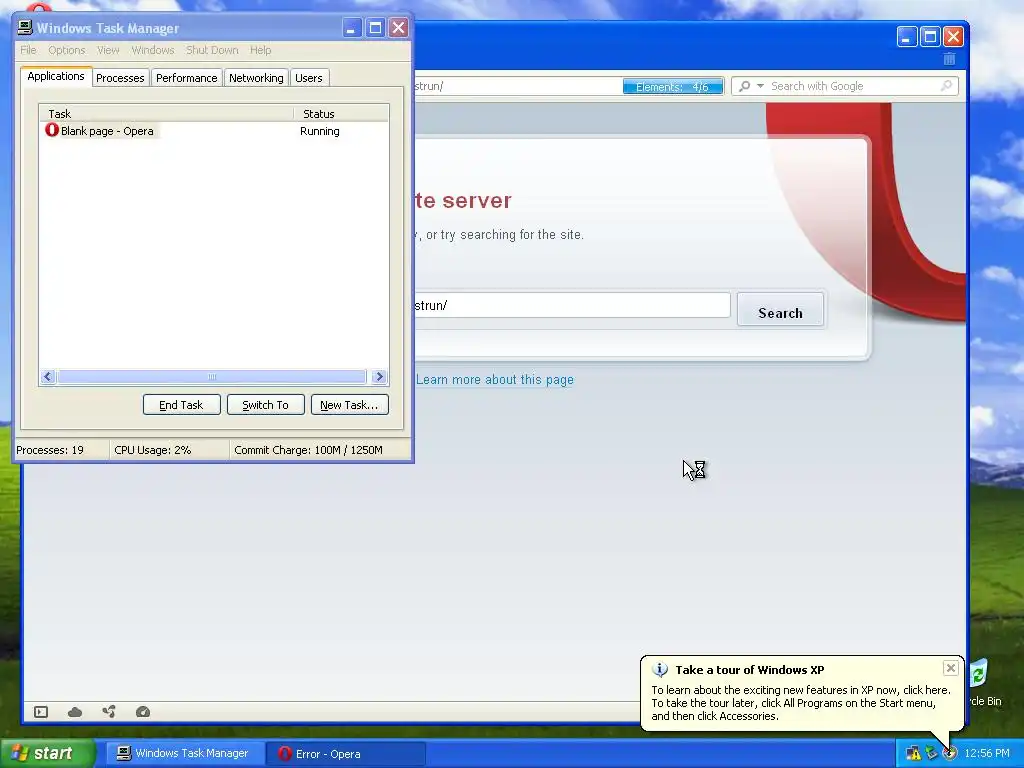Open Opera's closed tabs trash icon
The image size is (1024, 768).
pyautogui.click(x=950, y=59)
